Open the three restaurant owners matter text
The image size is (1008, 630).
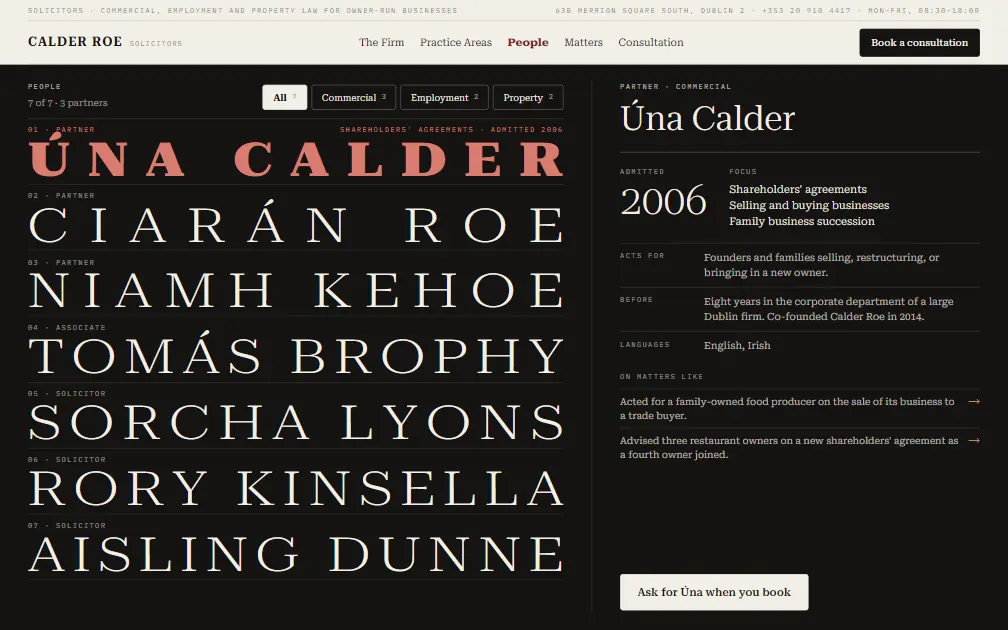[789, 447]
